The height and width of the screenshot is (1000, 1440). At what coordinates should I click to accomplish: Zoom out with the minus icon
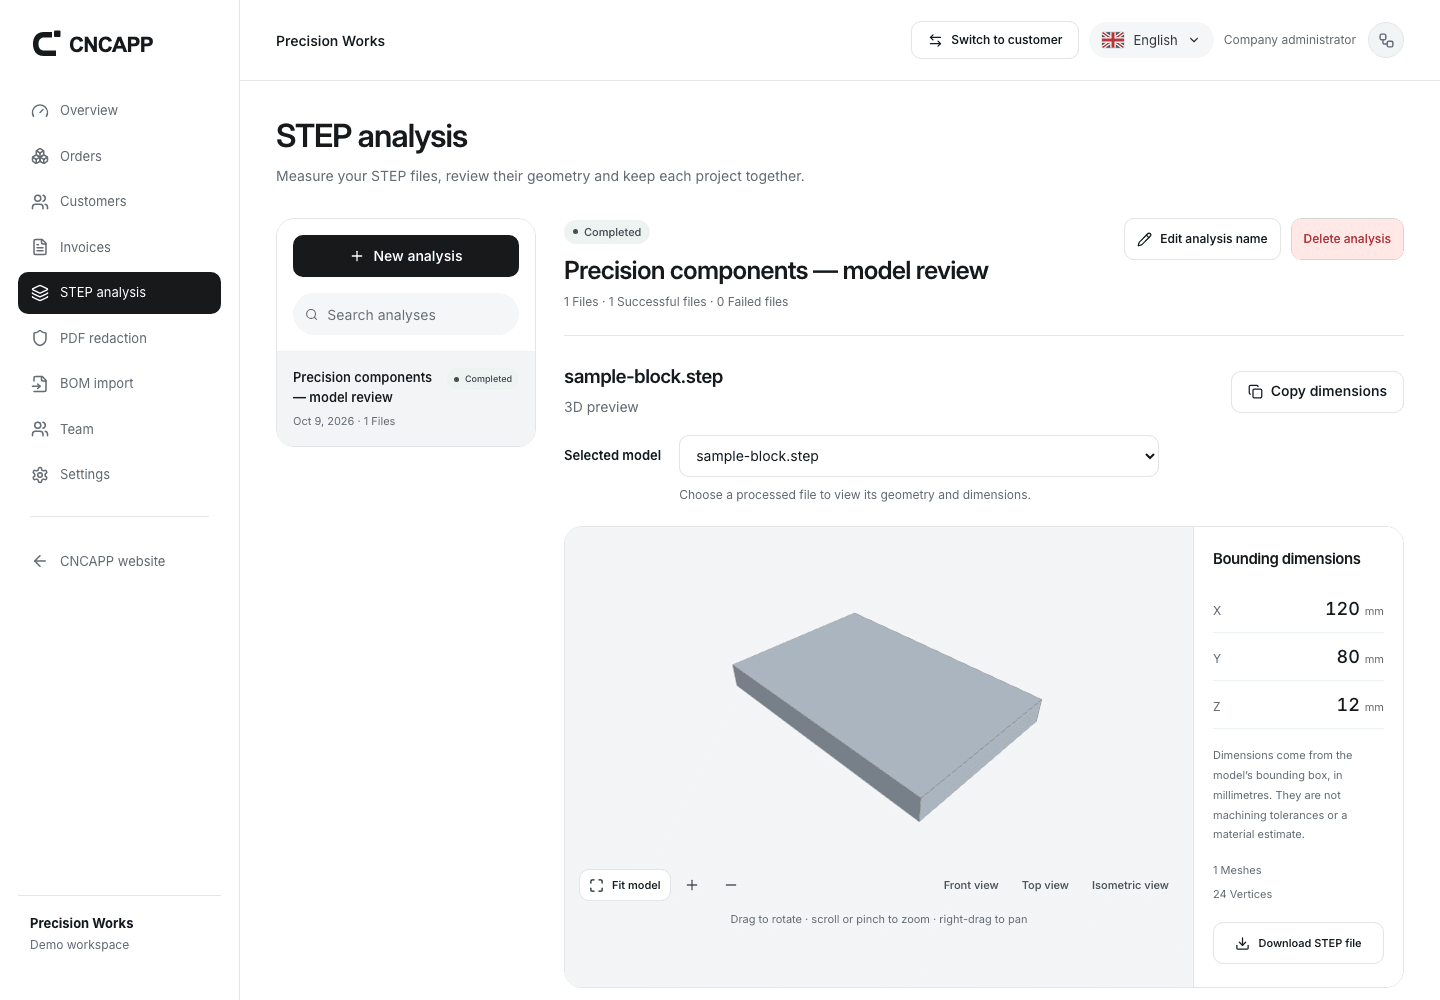tap(731, 885)
